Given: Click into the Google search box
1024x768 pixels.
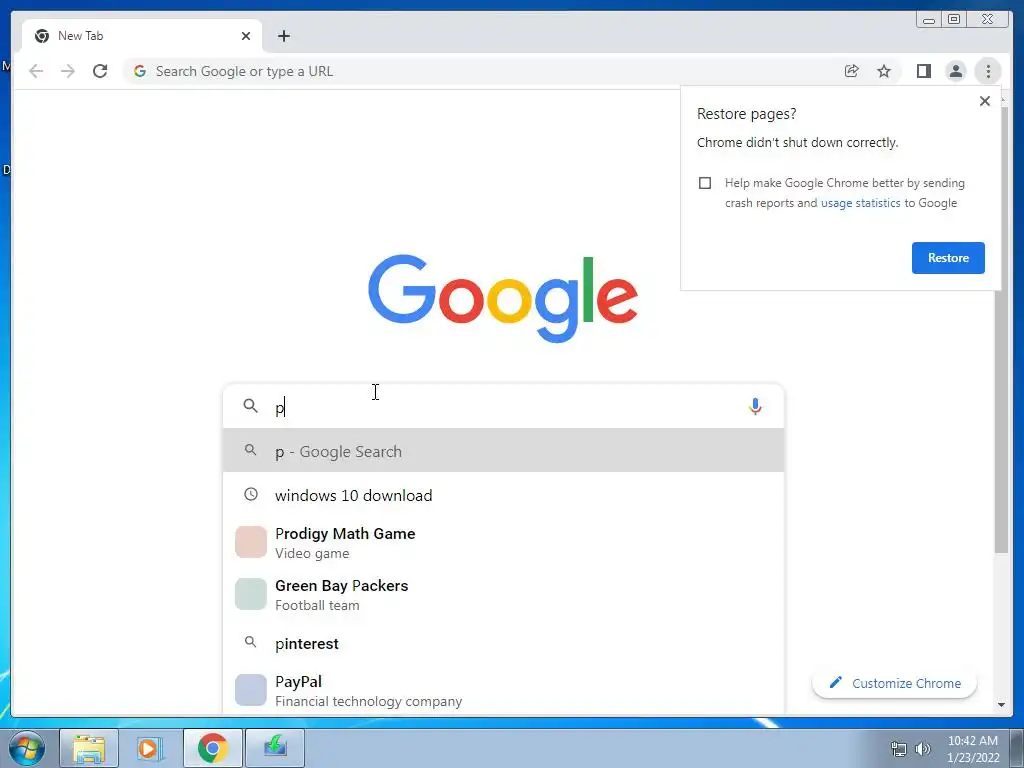Looking at the screenshot, I should pyautogui.click(x=503, y=406).
